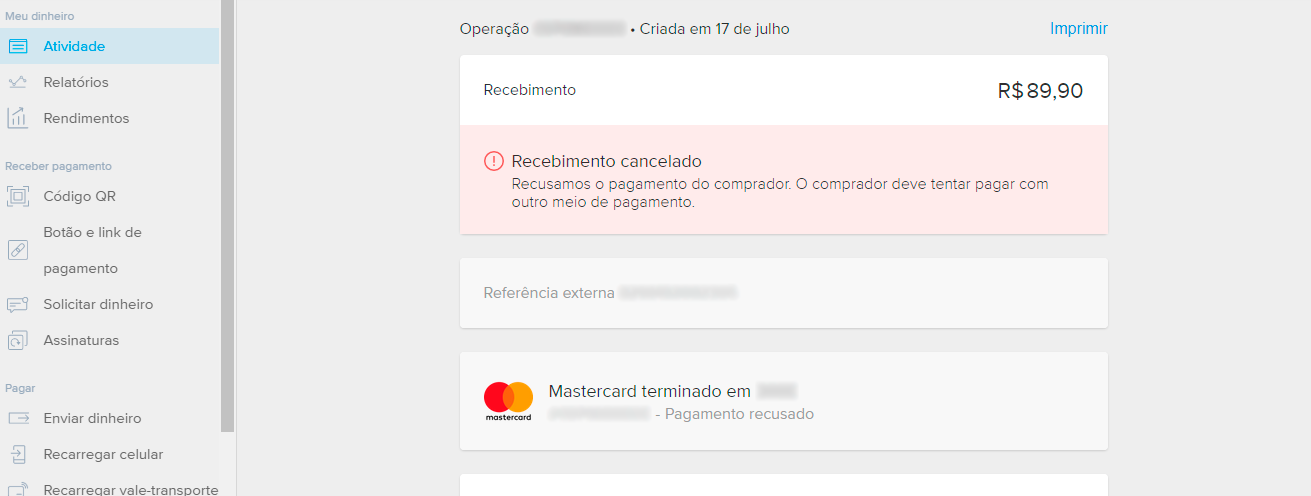Click the Recebimento amount R$ 89,90
The width and height of the screenshot is (1311, 496).
[1040, 90]
